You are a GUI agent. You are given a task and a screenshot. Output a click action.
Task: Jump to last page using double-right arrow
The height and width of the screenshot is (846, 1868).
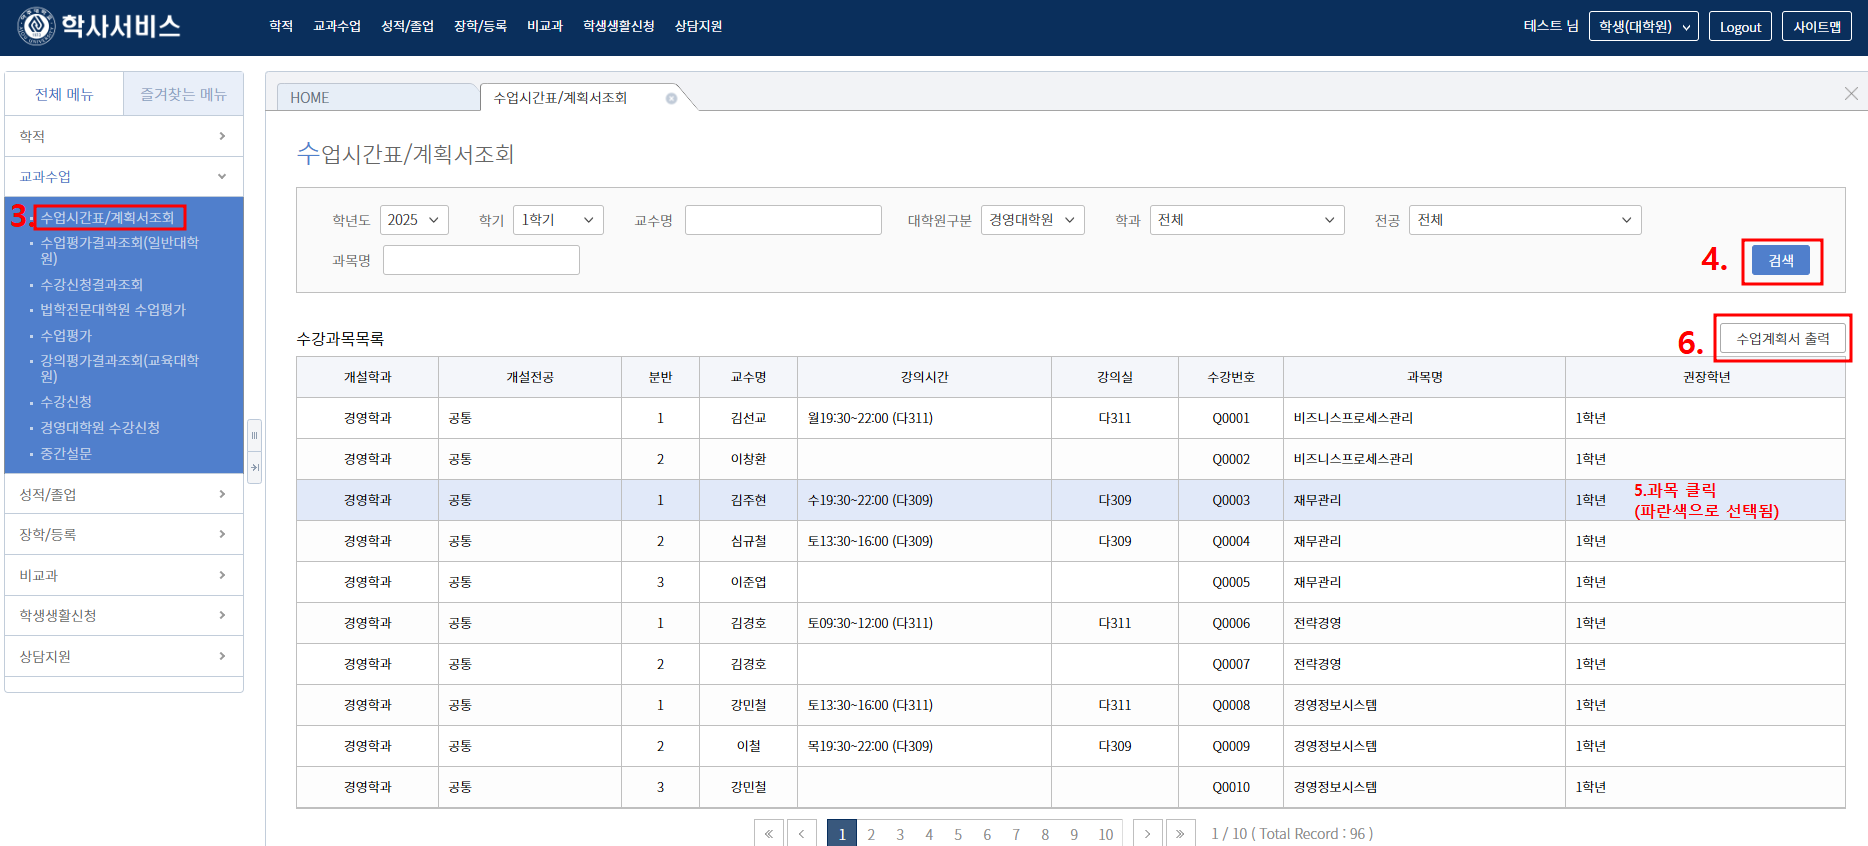(x=1180, y=834)
